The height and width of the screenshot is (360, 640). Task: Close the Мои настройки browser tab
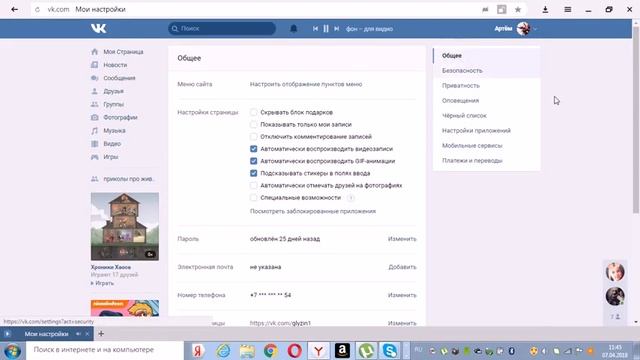87,334
